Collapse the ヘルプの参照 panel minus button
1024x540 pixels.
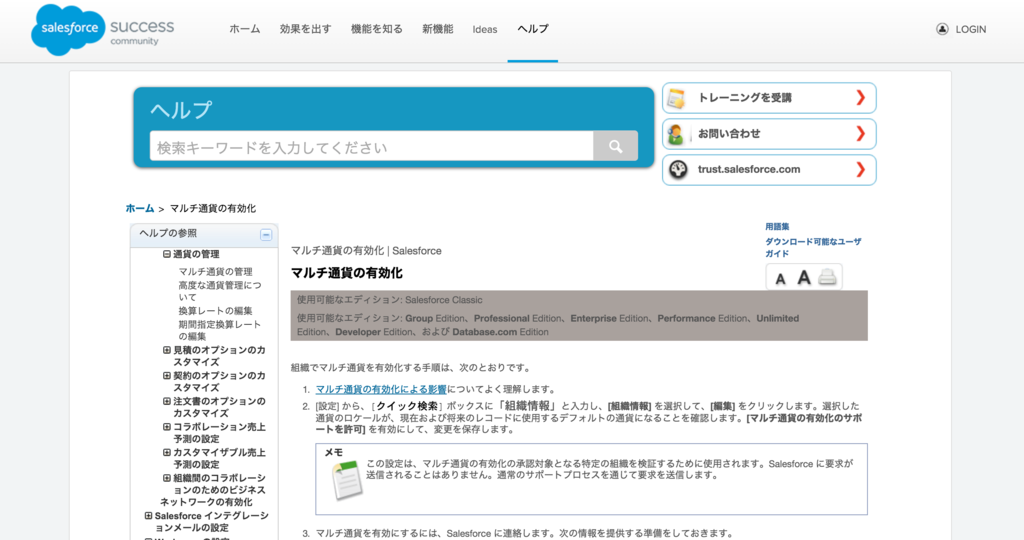coord(266,234)
